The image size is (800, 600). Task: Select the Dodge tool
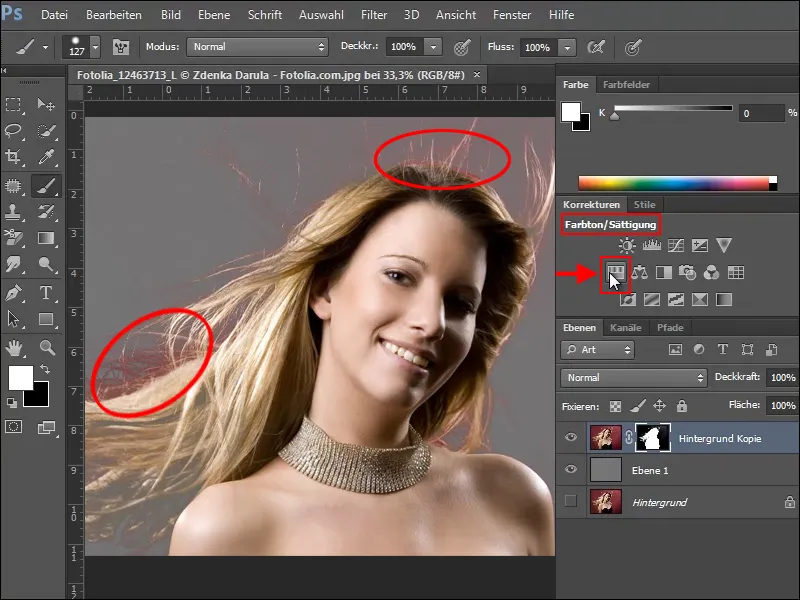click(46, 264)
